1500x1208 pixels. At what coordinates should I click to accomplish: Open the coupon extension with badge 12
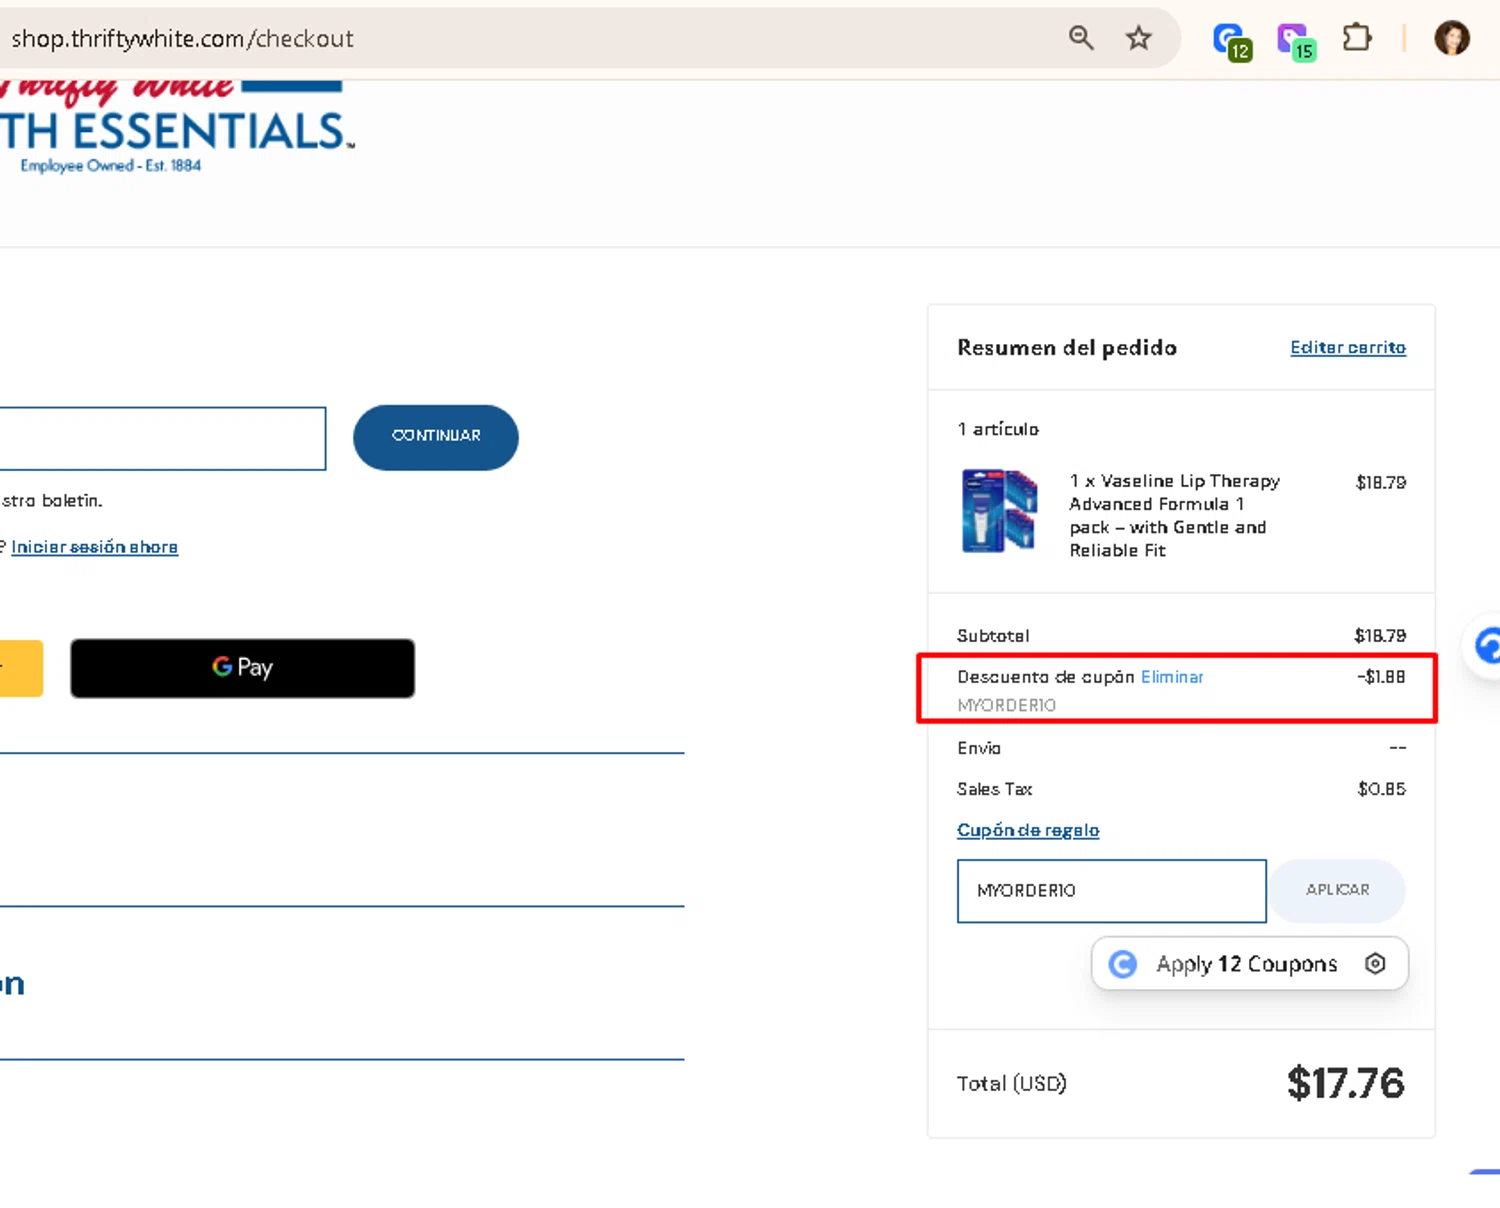pos(1231,41)
